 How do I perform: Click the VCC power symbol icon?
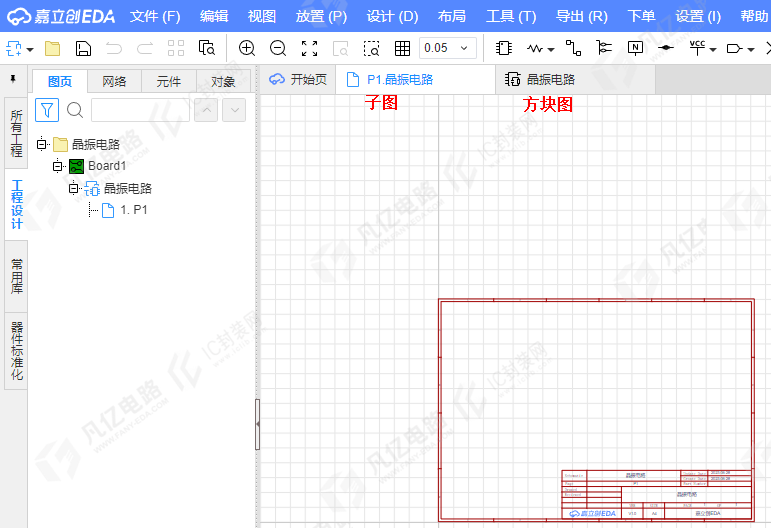[x=697, y=48]
